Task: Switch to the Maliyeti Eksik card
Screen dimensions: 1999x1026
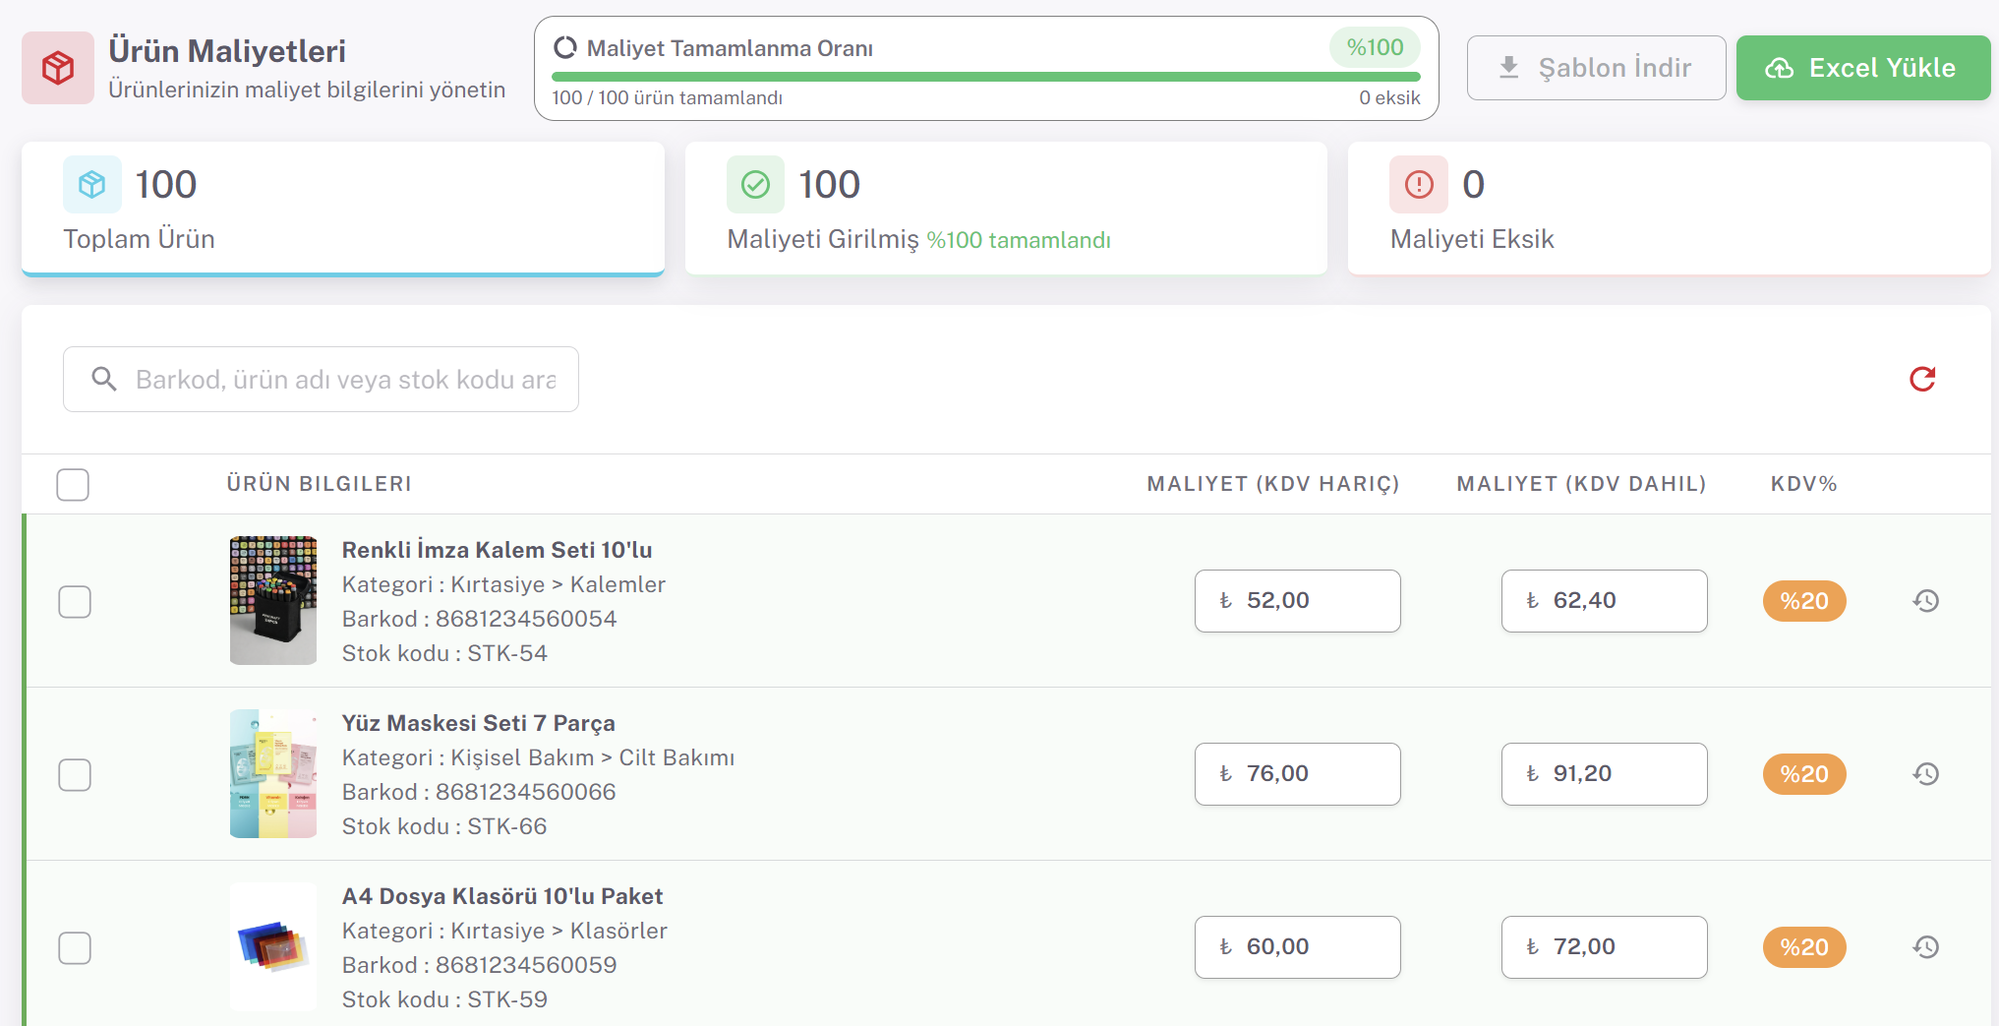Action: coord(1668,208)
